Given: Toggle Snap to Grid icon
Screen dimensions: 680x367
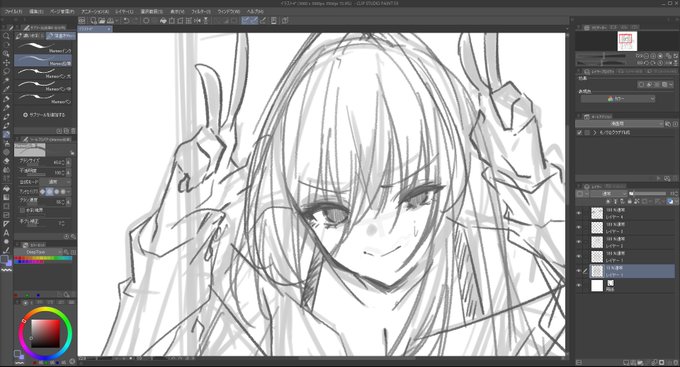Looking at the screenshot, I should click(x=263, y=20).
